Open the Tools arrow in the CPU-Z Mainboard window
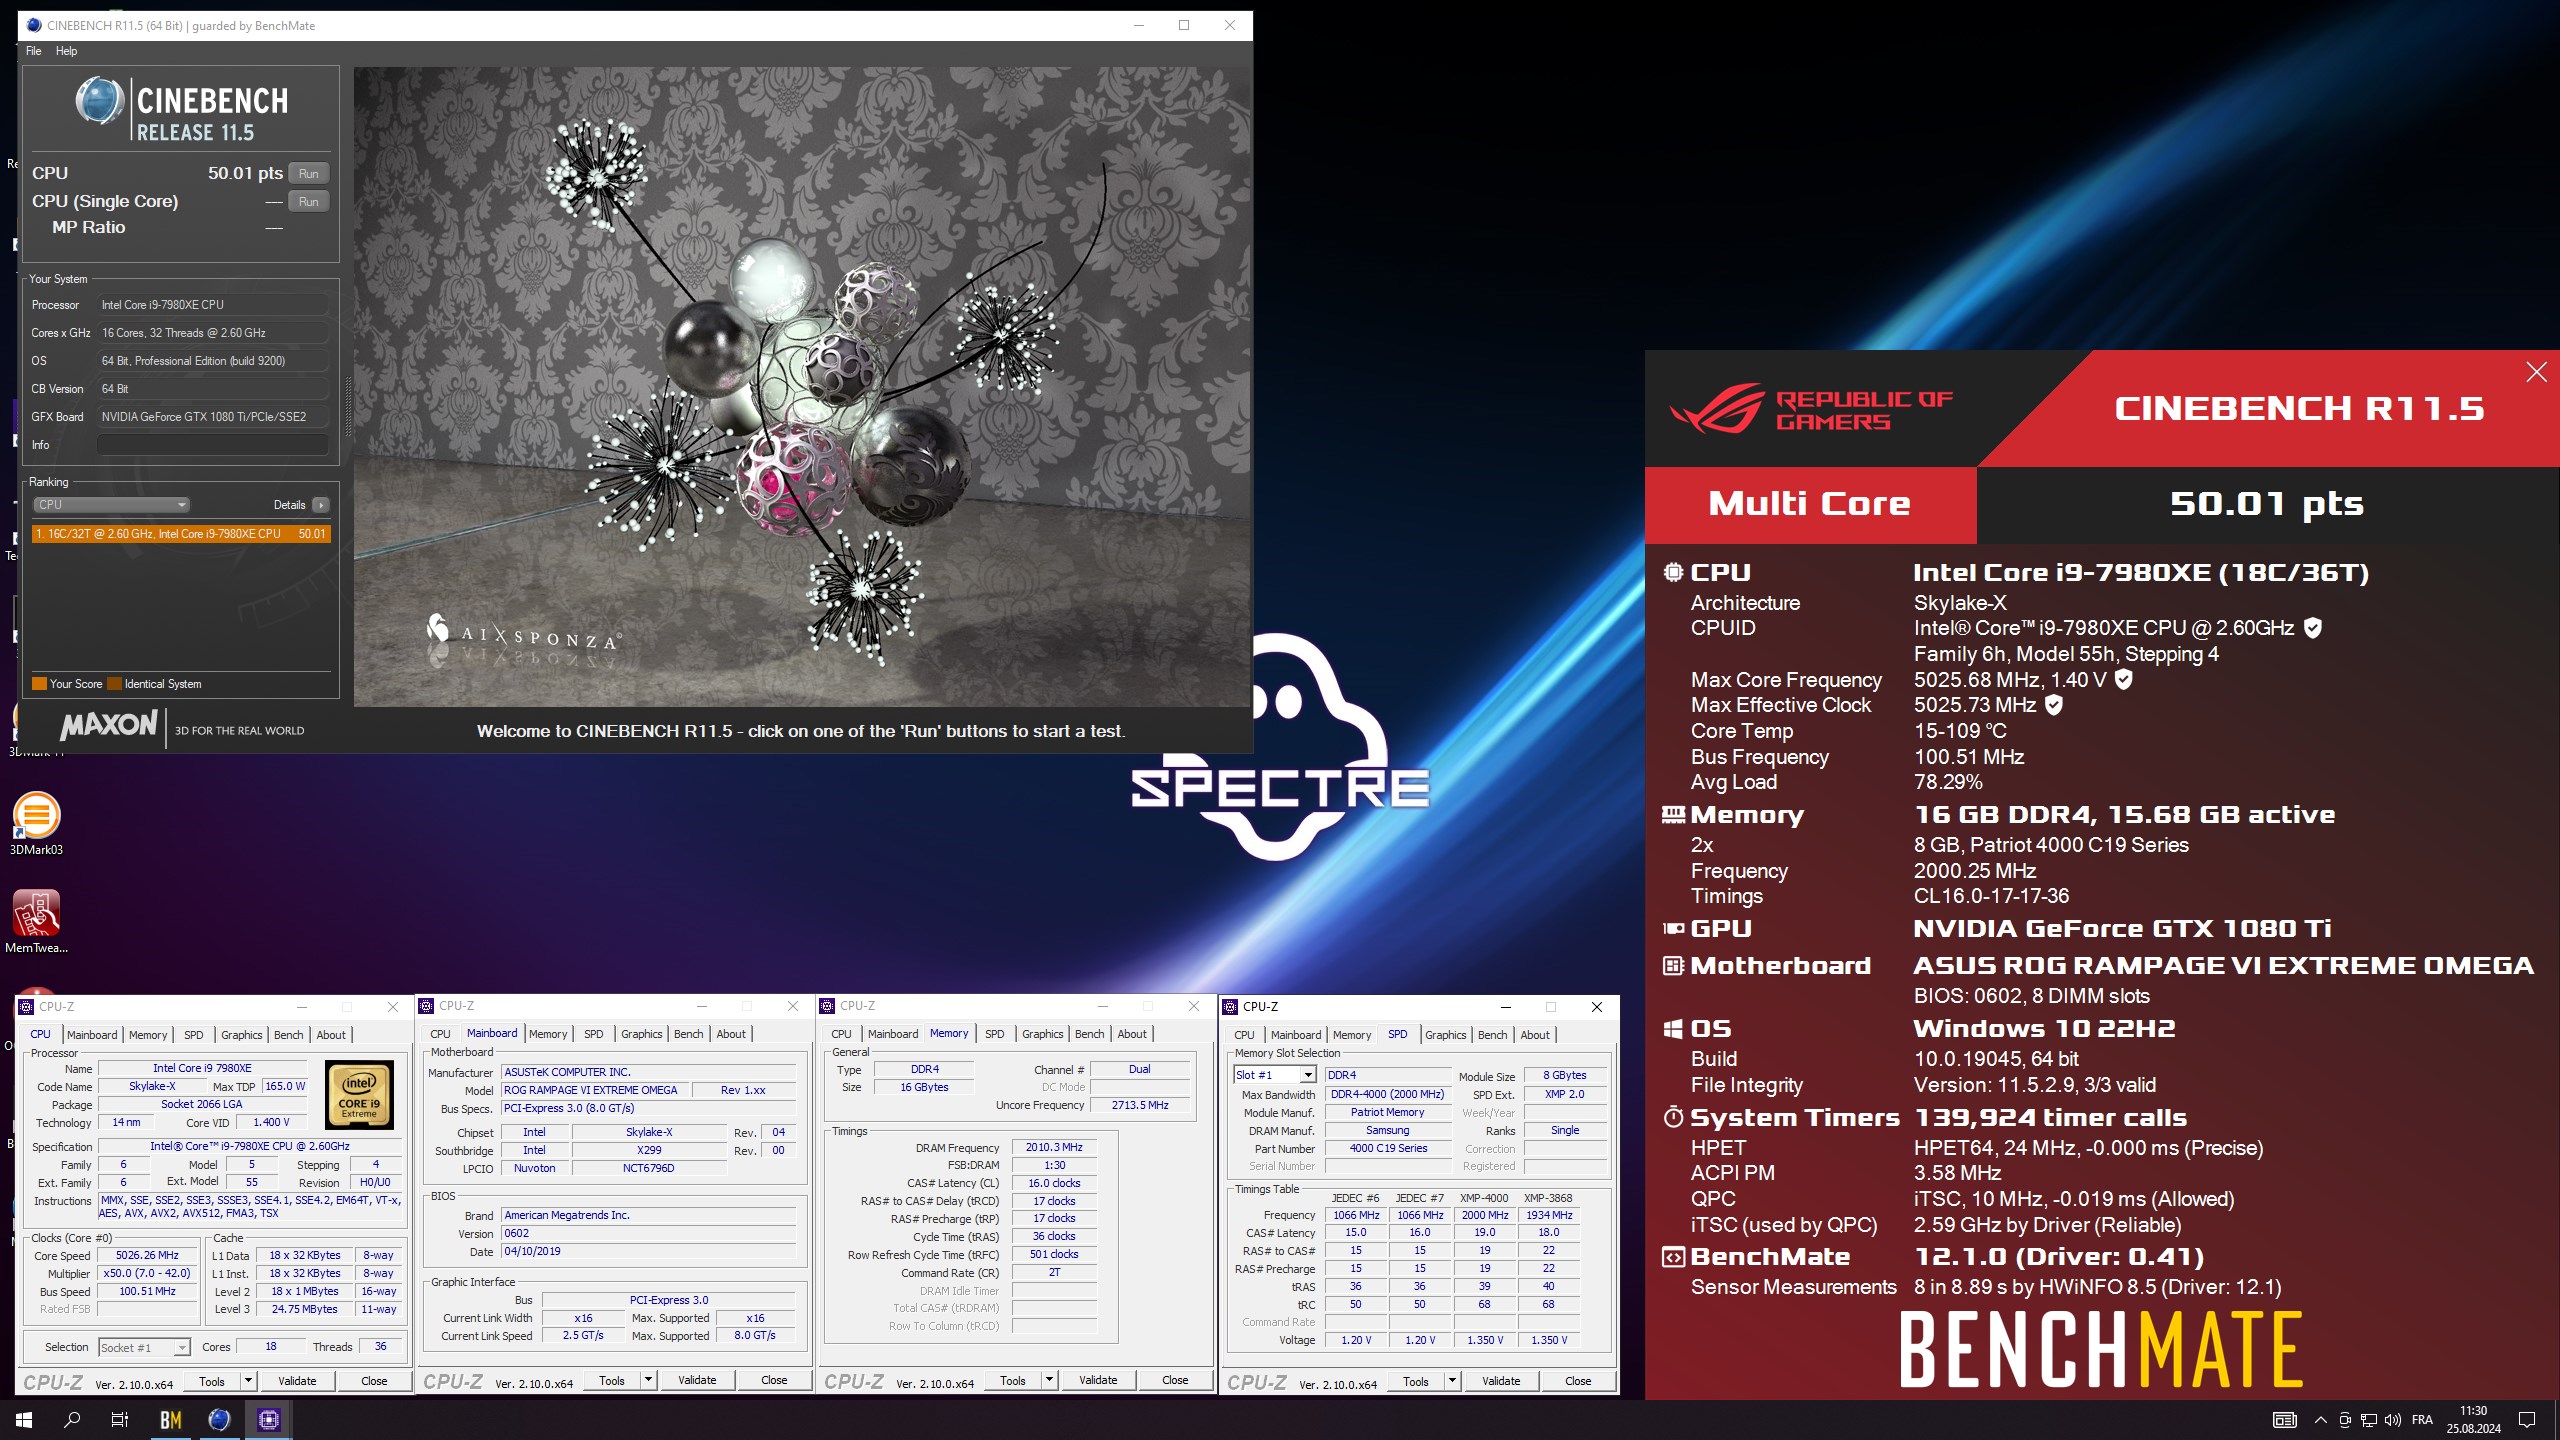Image resolution: width=2560 pixels, height=1440 pixels. tap(649, 1380)
